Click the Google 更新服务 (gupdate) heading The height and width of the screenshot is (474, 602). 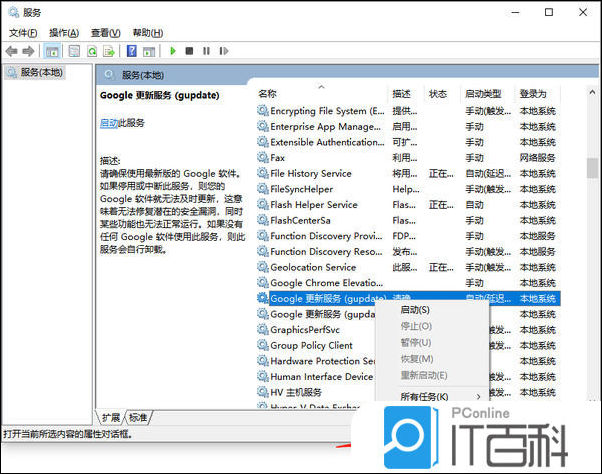[x=160, y=95]
